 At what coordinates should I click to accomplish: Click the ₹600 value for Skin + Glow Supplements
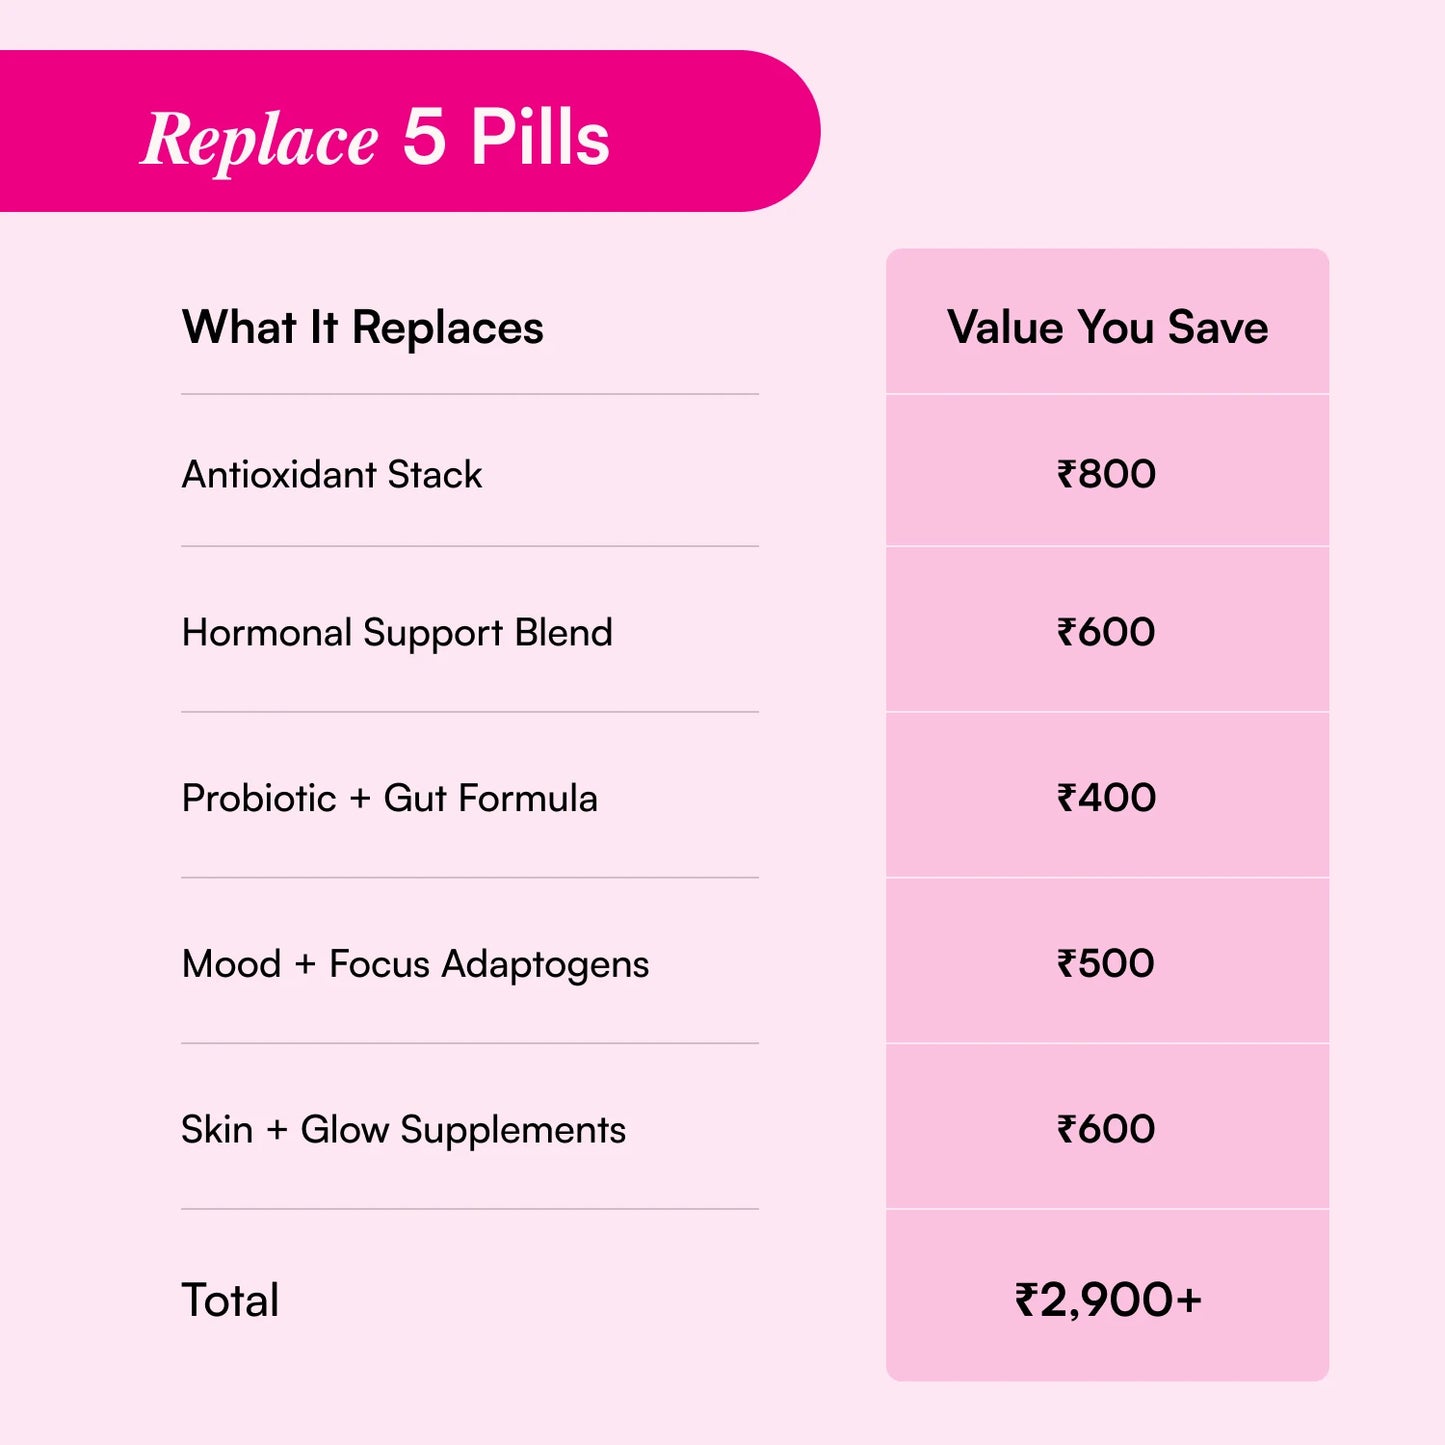tap(1106, 1130)
